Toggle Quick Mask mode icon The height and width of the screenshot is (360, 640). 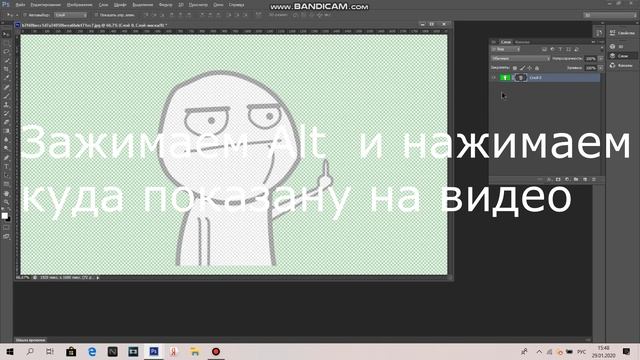6,228
